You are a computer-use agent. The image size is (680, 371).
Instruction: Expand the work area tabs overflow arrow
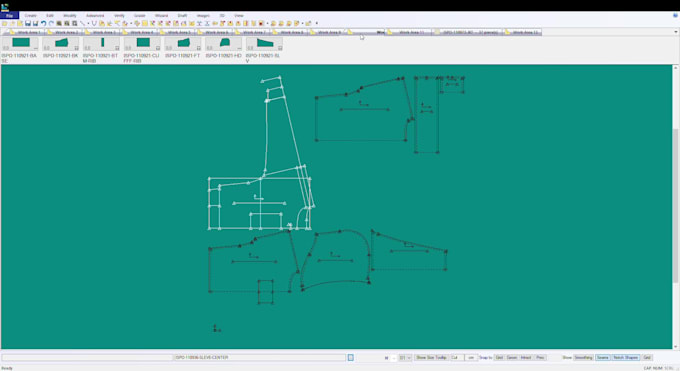(x=676, y=32)
